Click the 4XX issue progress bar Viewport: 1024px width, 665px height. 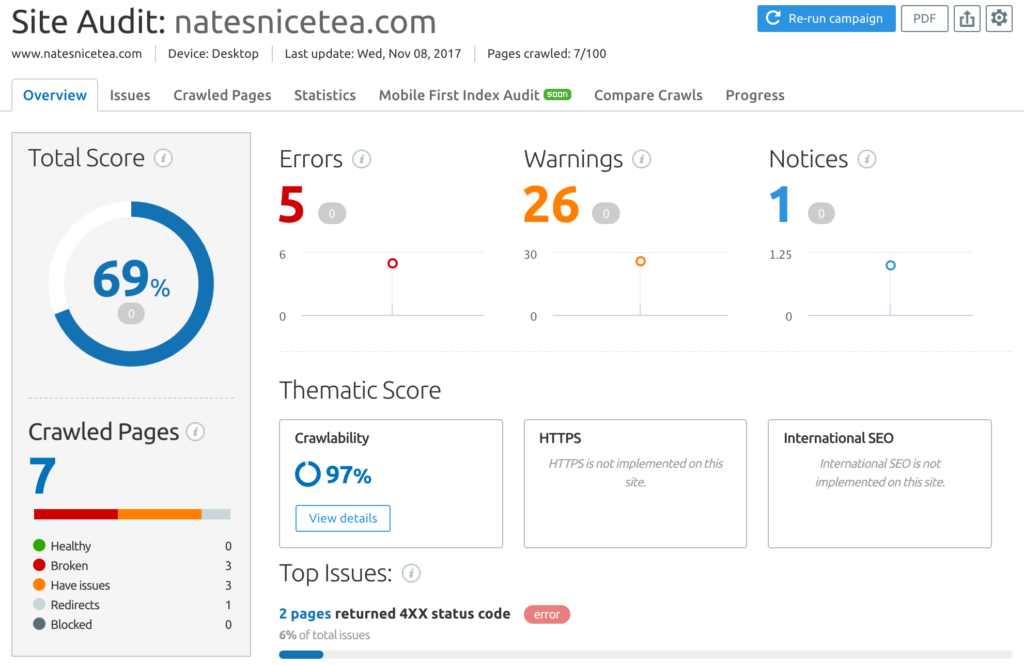click(x=645, y=655)
